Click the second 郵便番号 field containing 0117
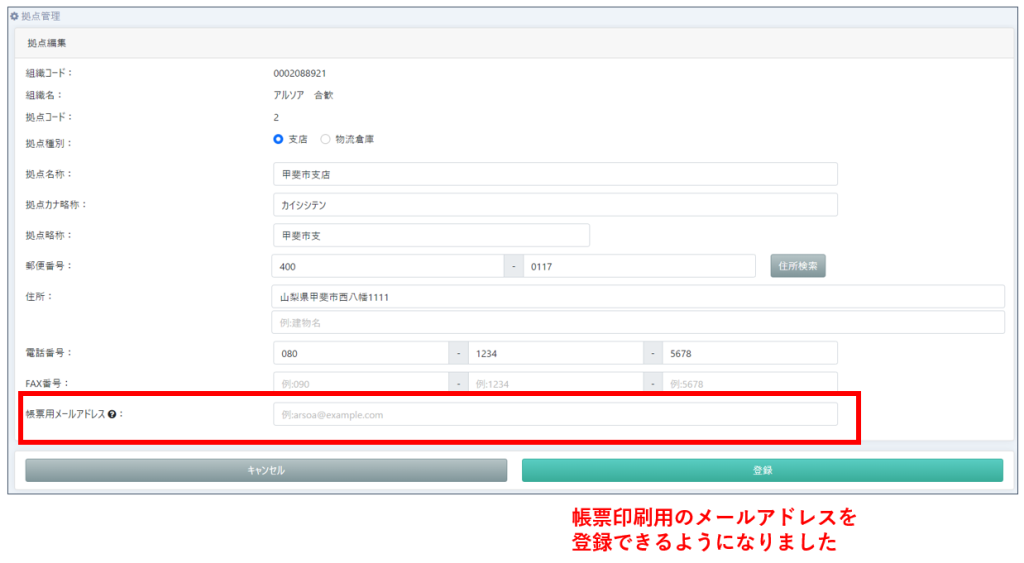 tap(639, 266)
